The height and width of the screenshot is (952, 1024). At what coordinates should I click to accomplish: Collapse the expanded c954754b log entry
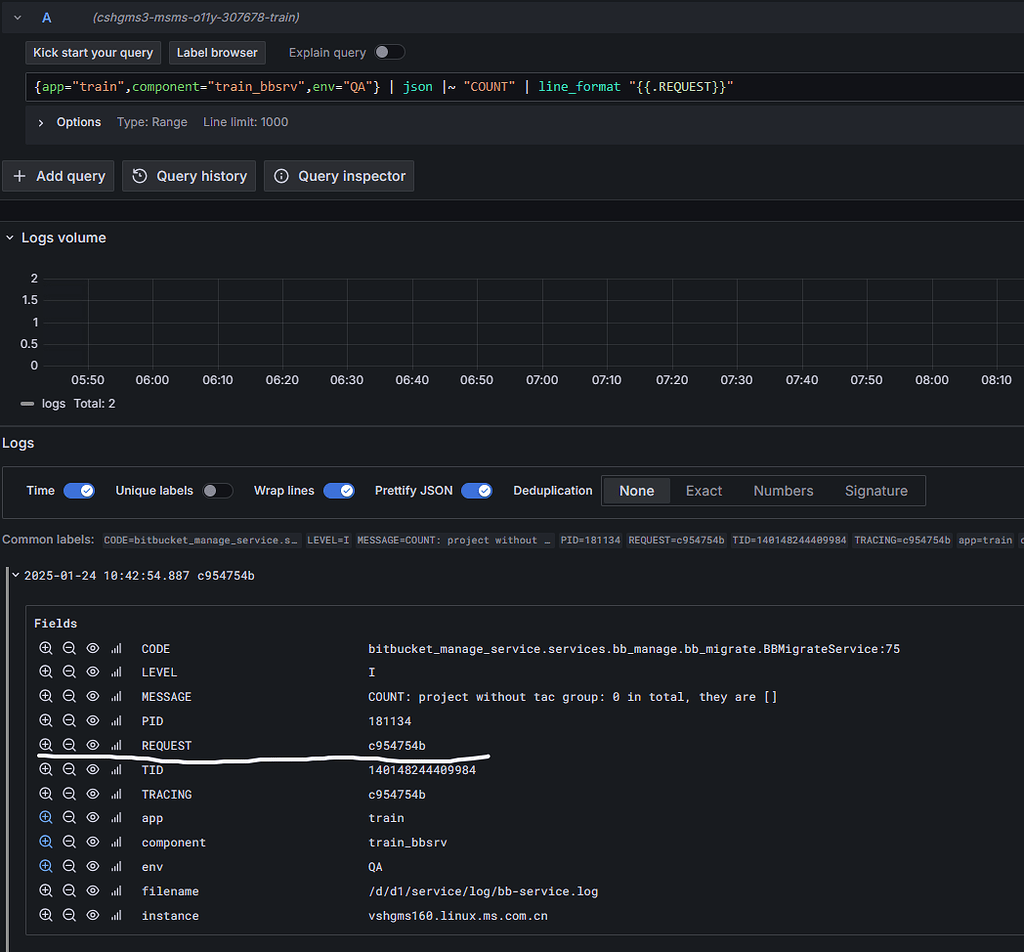[14, 575]
